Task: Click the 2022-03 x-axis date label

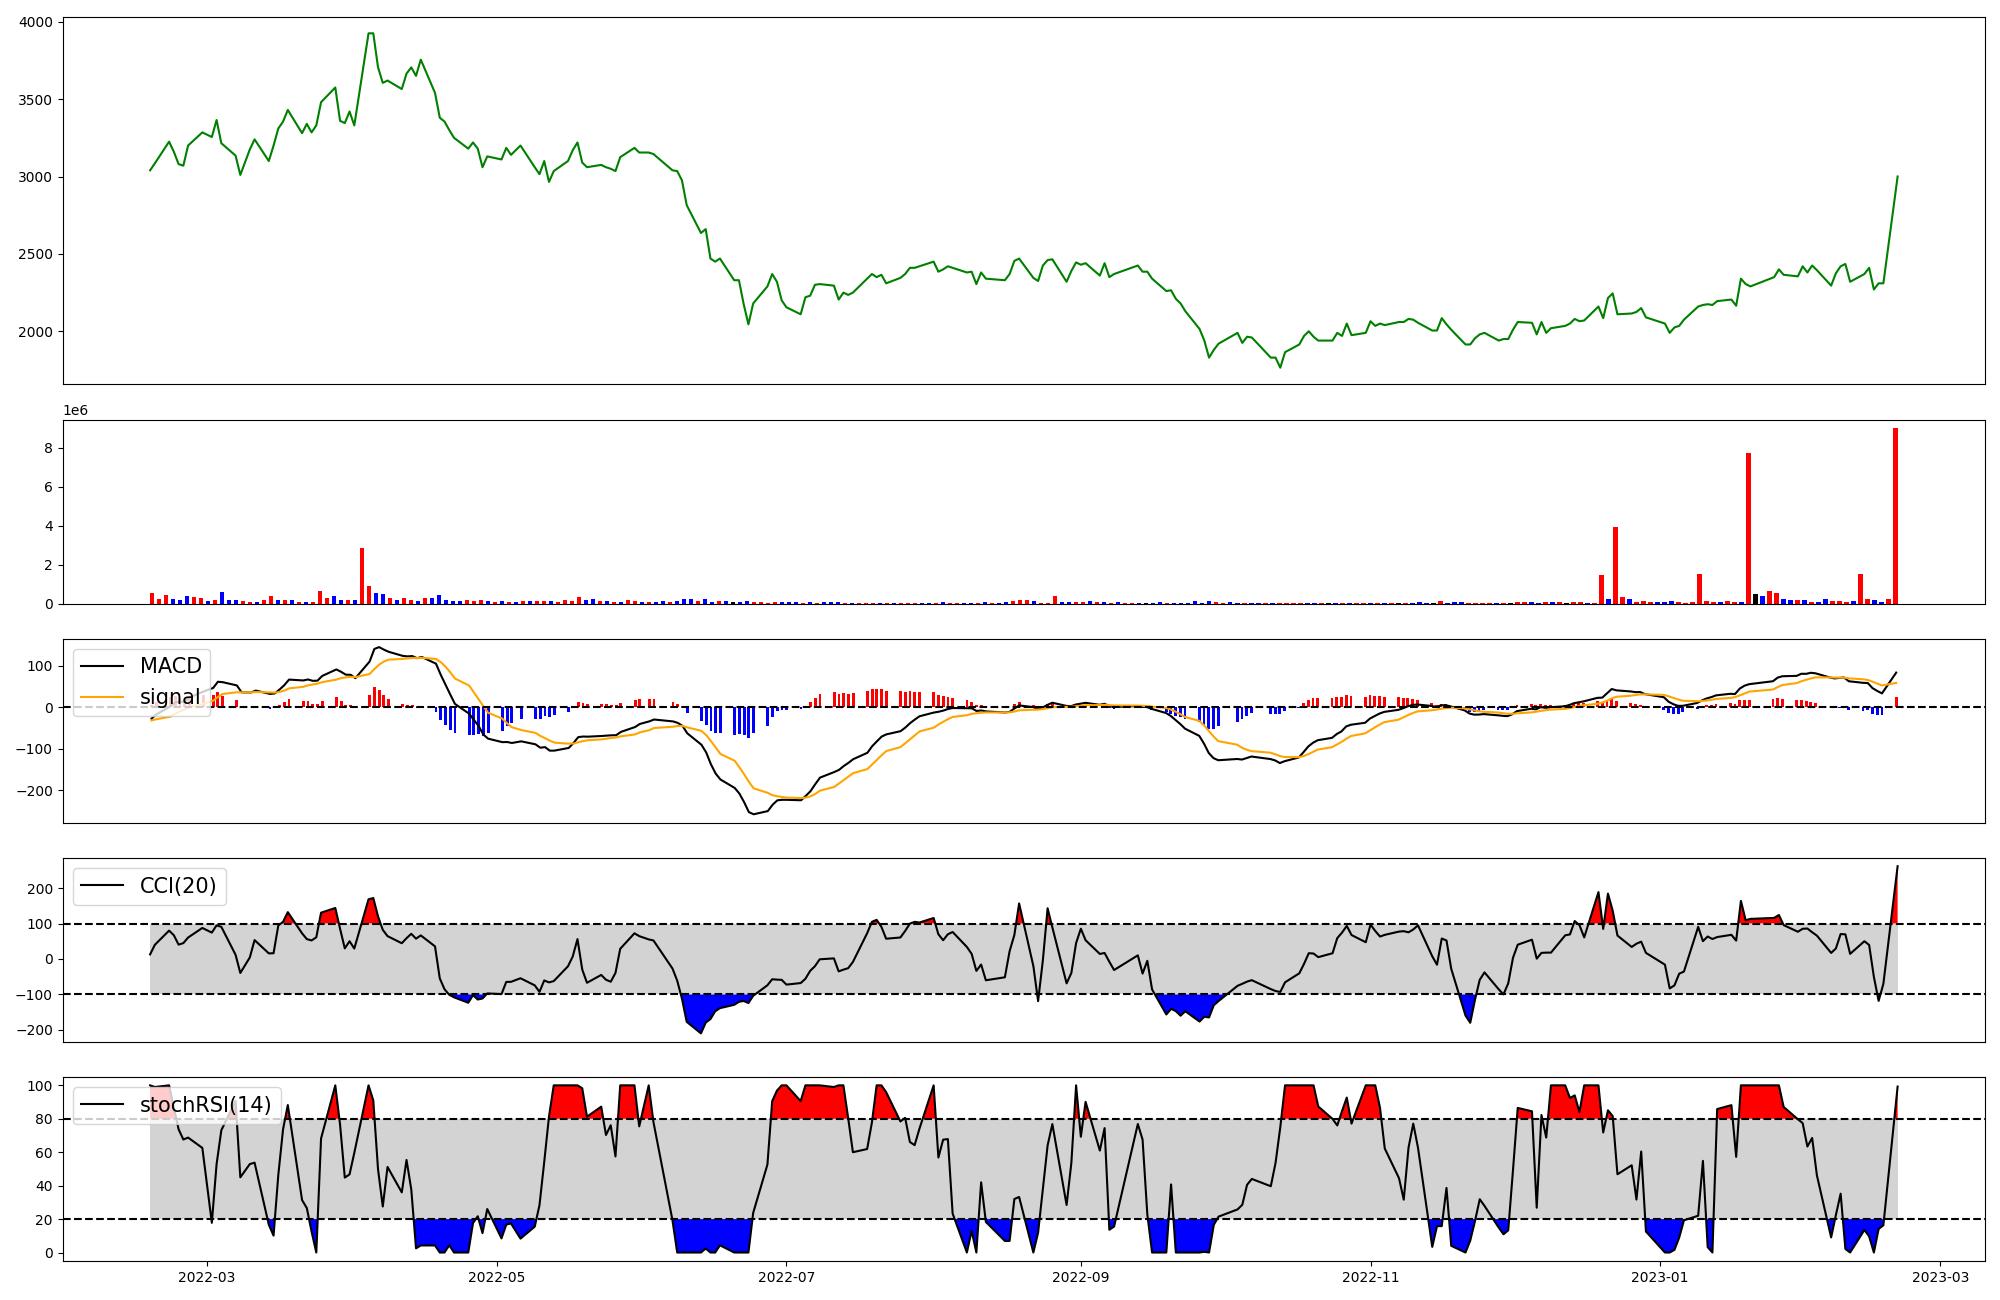Action: (x=207, y=1277)
